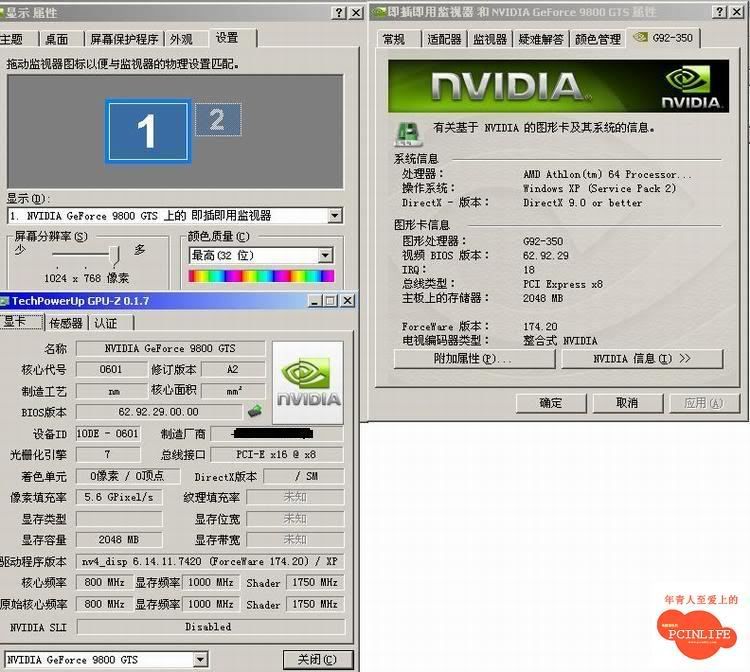Click the PCINLIFE watermark logo
The height and width of the screenshot is (672, 750).
tap(697, 630)
